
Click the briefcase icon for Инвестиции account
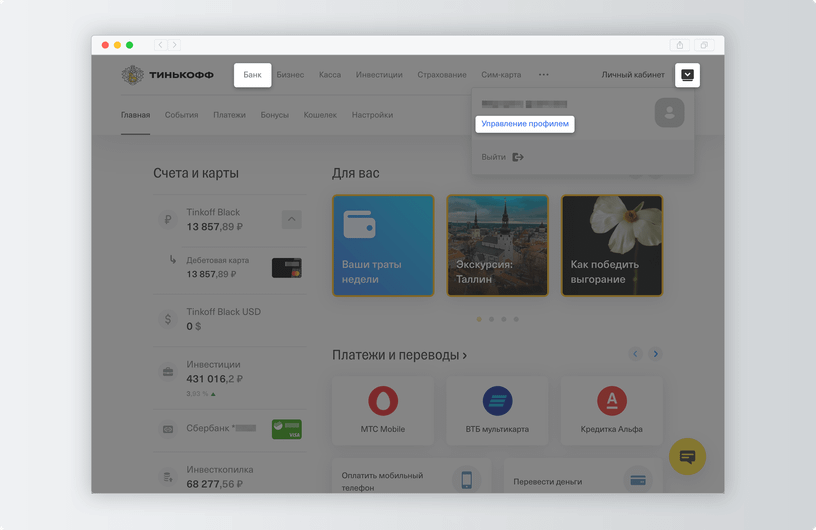168,372
